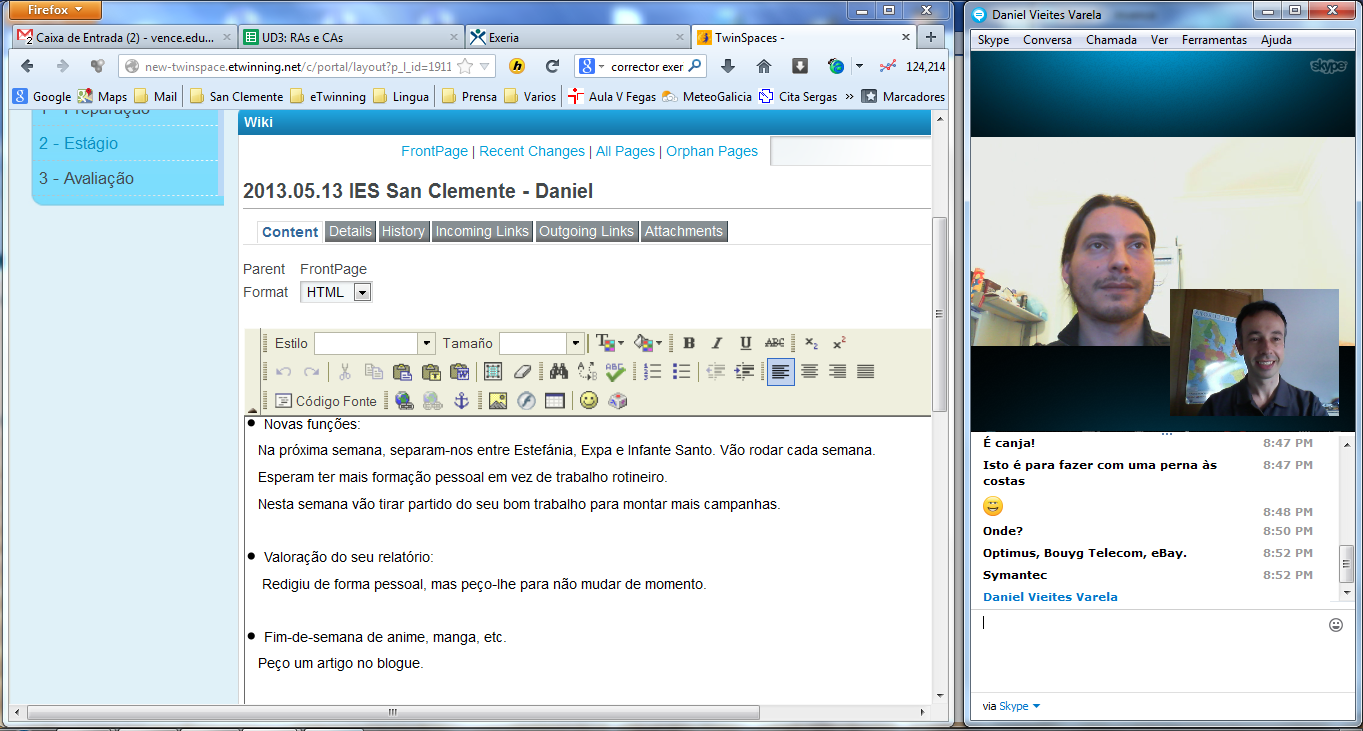Insert bulleted list
1363x731 pixels.
click(x=682, y=372)
